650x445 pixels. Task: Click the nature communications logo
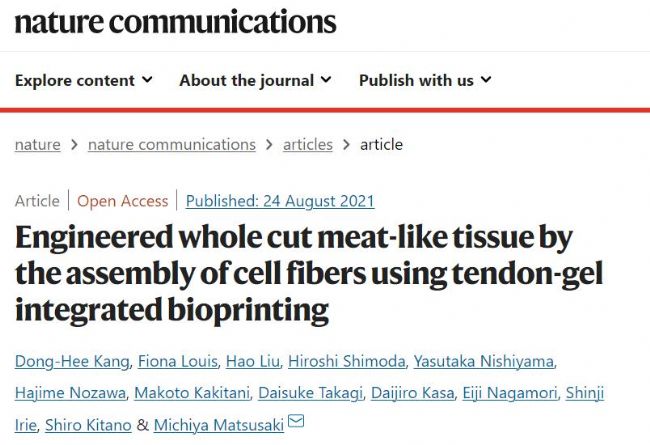coord(175,23)
